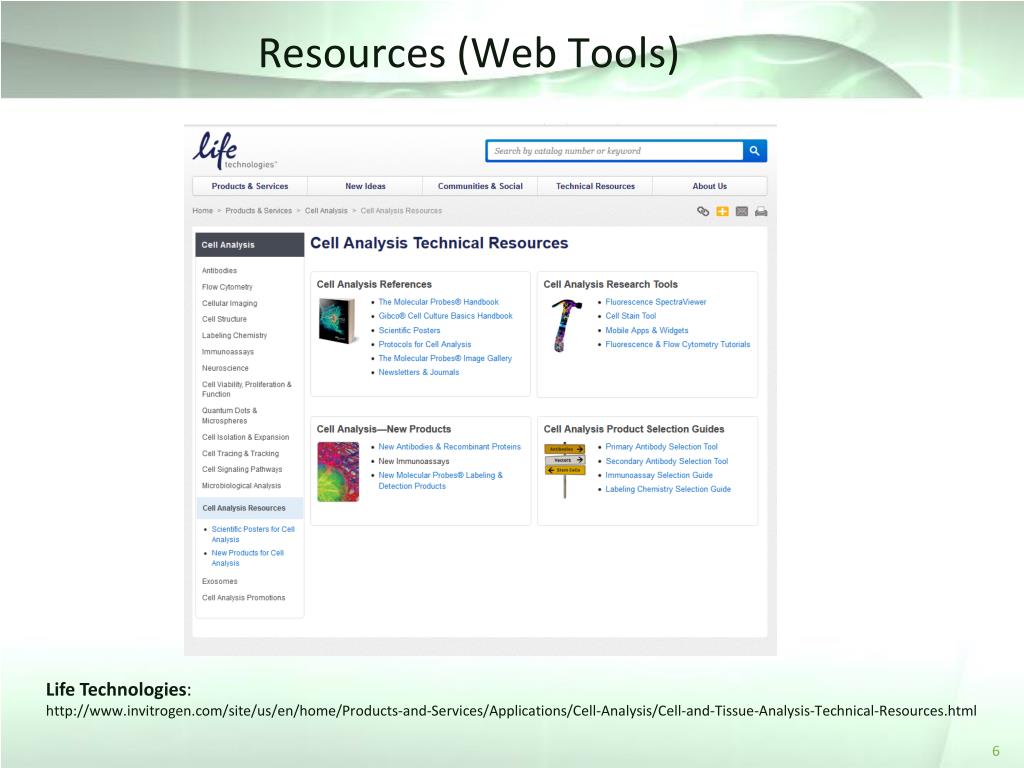
Task: Select Quantum Dots & Microspheres
Action: 229,415
